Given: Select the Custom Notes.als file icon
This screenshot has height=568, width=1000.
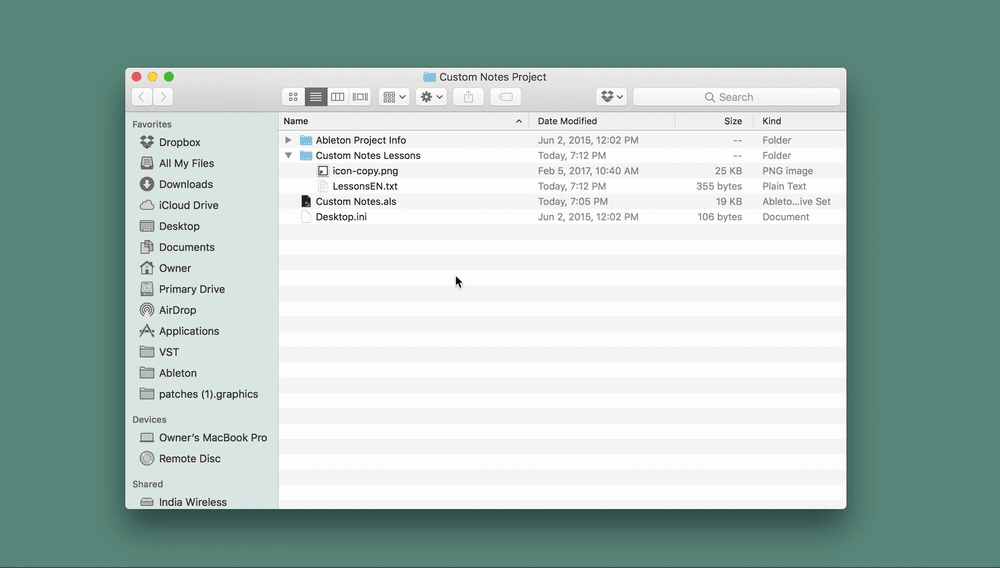Looking at the screenshot, I should coord(306,201).
